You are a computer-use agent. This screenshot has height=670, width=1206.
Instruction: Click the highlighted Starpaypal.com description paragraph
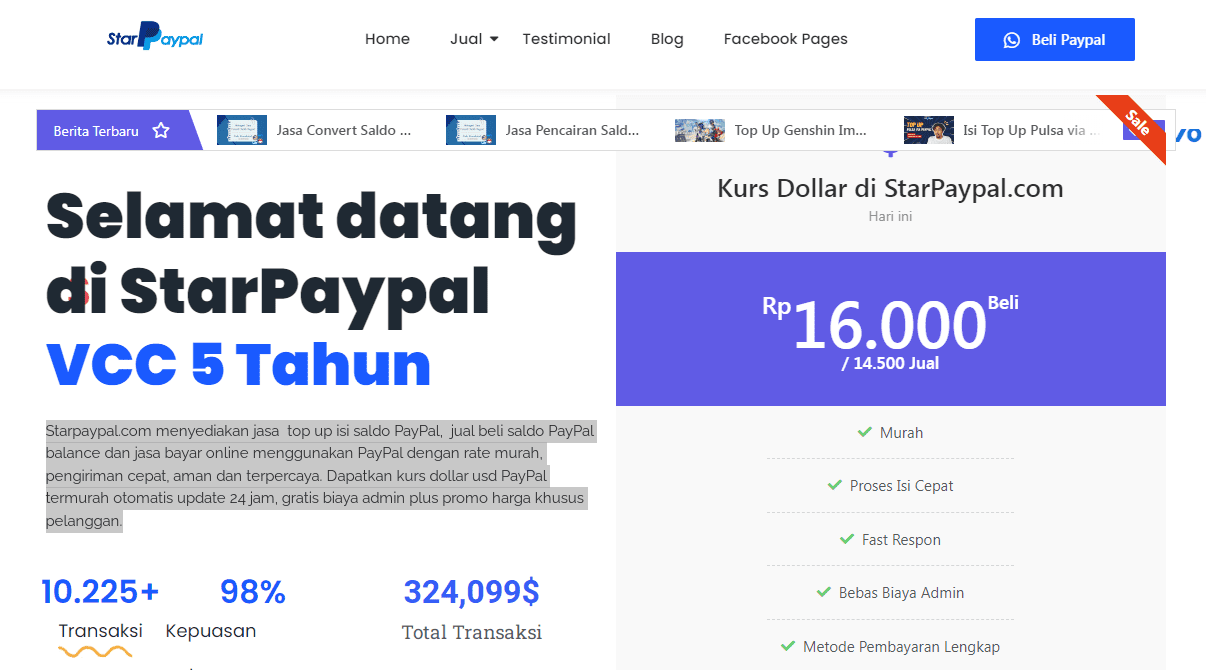(x=321, y=476)
